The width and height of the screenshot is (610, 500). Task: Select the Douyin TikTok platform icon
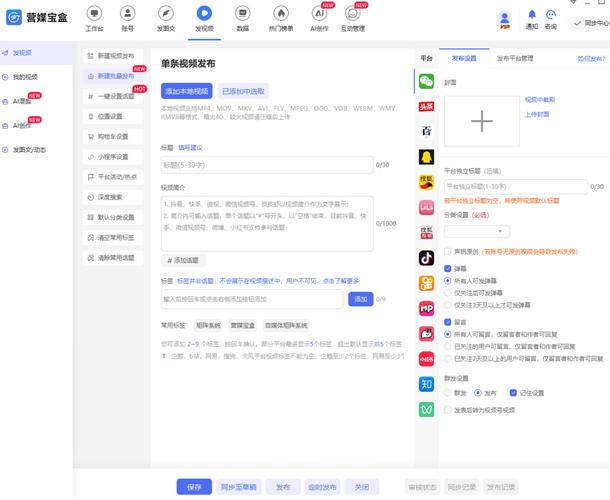click(x=426, y=258)
